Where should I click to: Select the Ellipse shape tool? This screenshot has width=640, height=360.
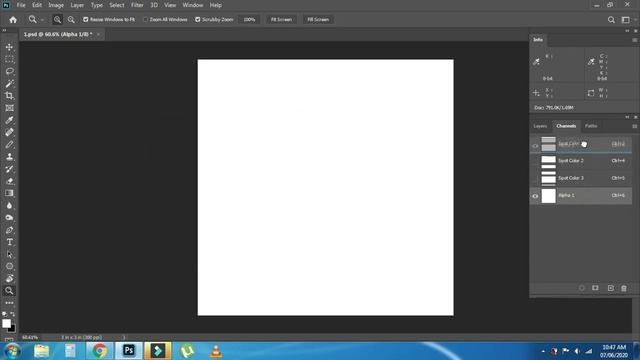coord(9,267)
